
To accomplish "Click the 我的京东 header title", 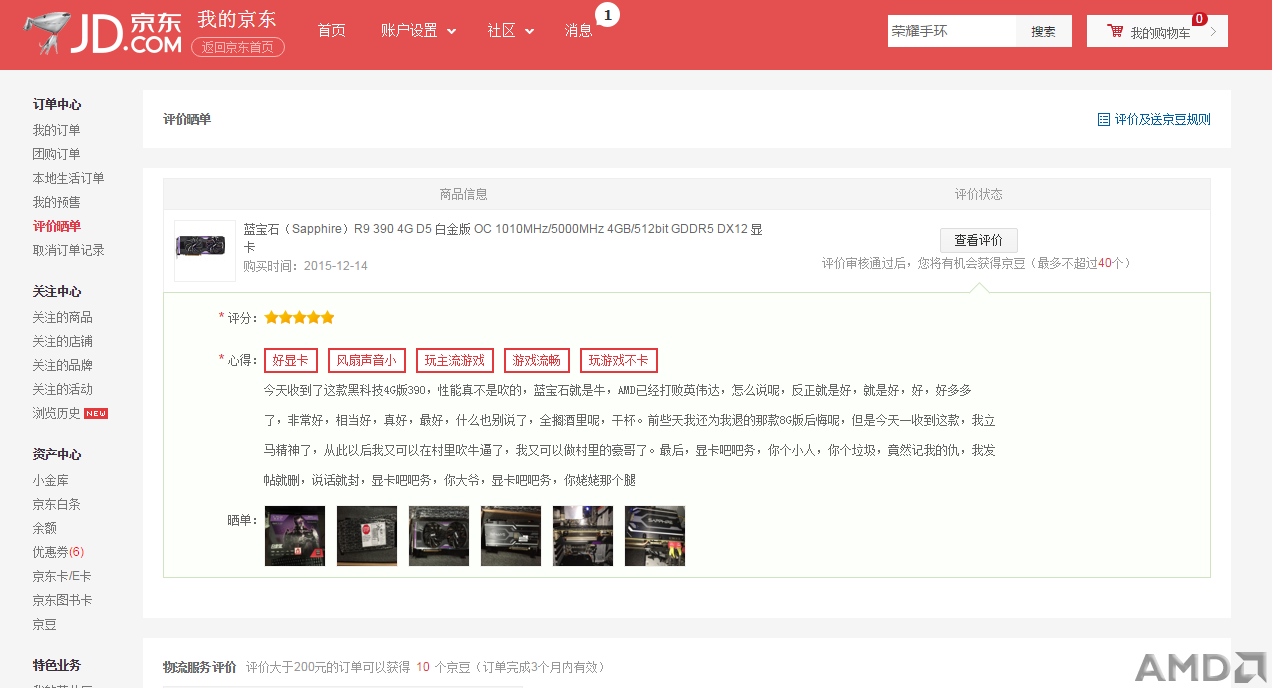I will click(236, 20).
